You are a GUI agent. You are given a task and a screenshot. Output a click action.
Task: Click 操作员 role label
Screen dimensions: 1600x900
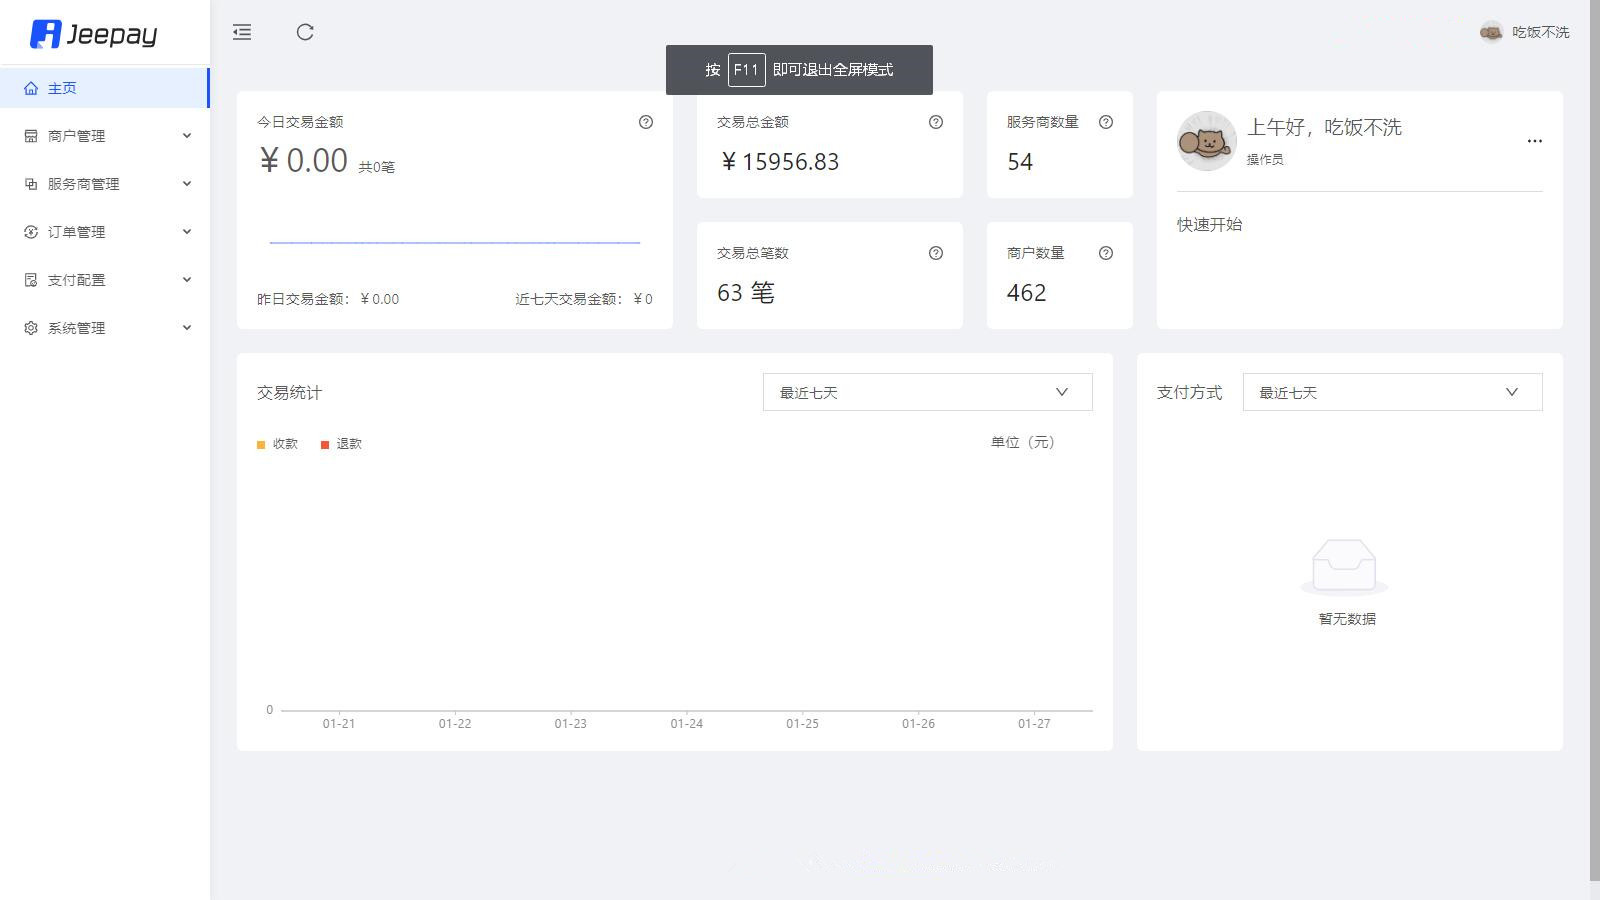1265,160
